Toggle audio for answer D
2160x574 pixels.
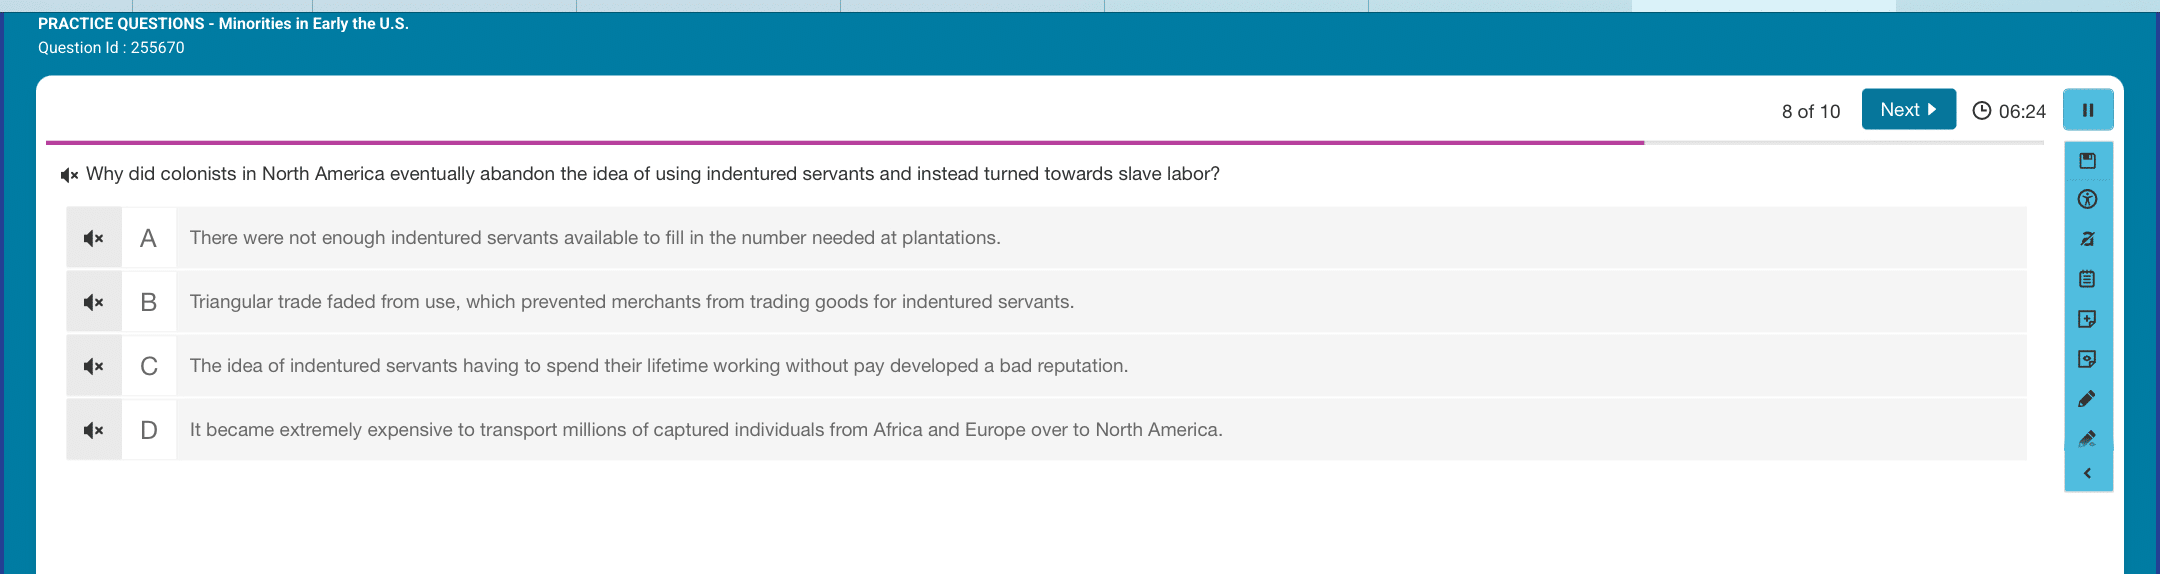(x=94, y=430)
